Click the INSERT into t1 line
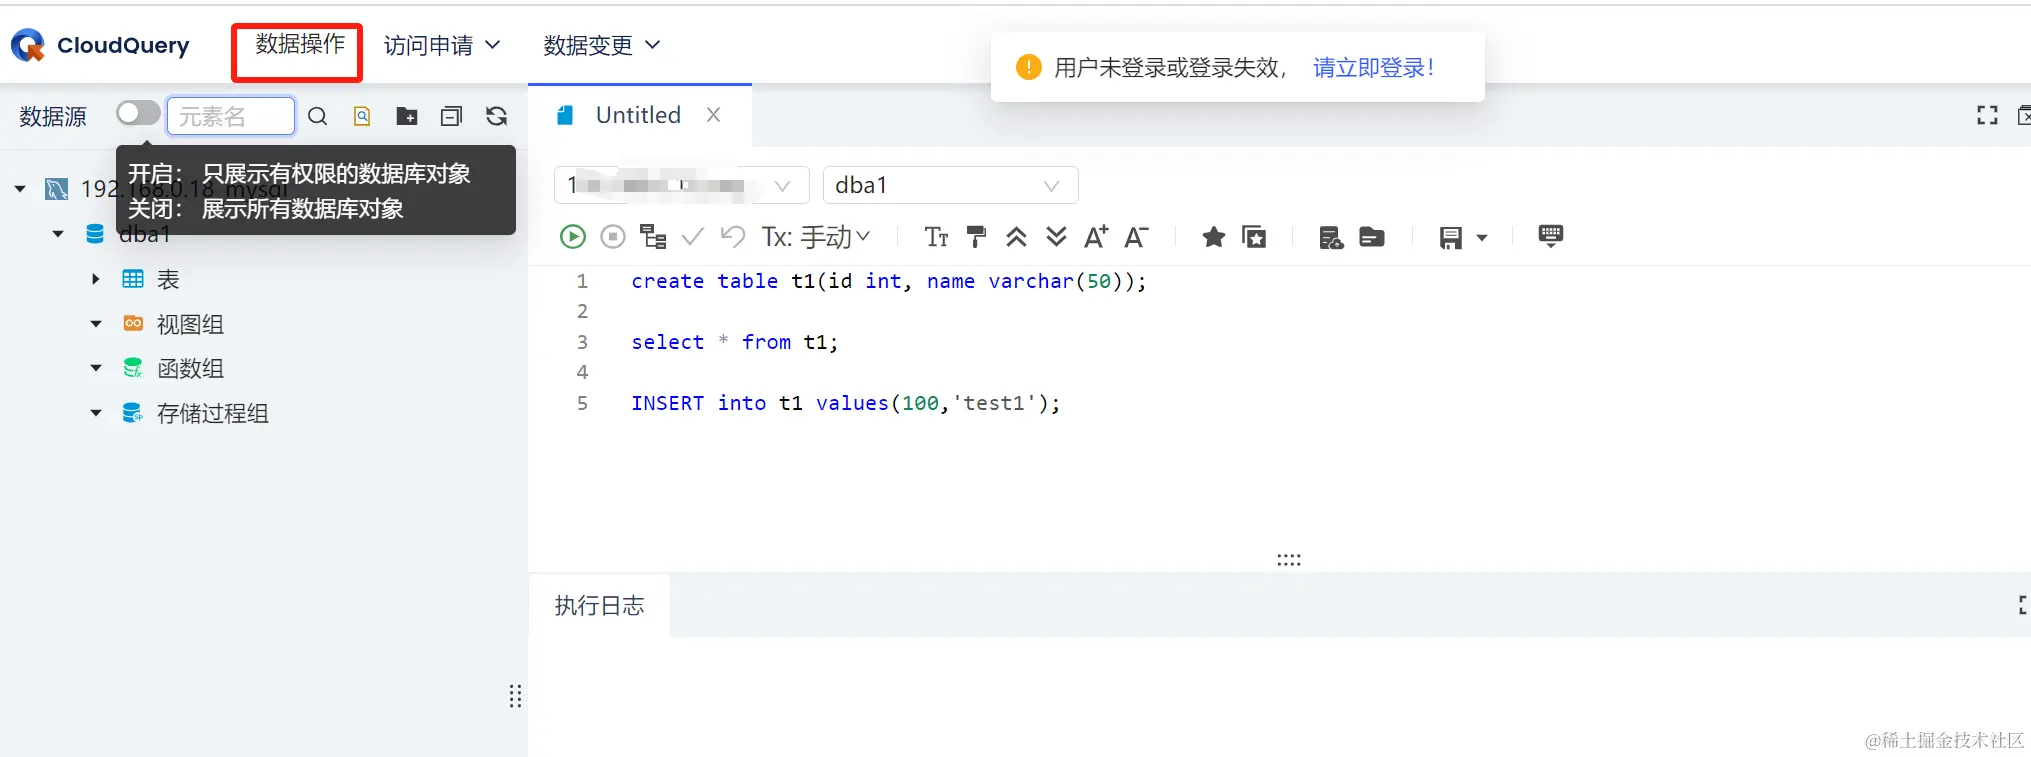This screenshot has width=2031, height=757. 845,403
